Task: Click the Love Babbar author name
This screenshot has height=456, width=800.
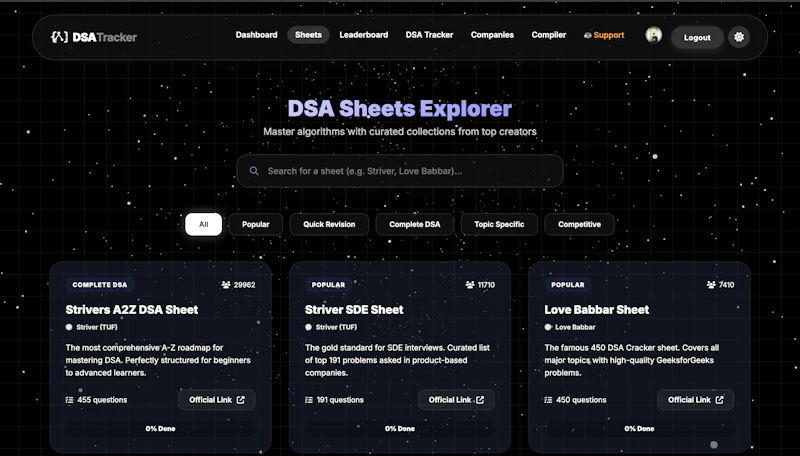Action: [x=575, y=327]
